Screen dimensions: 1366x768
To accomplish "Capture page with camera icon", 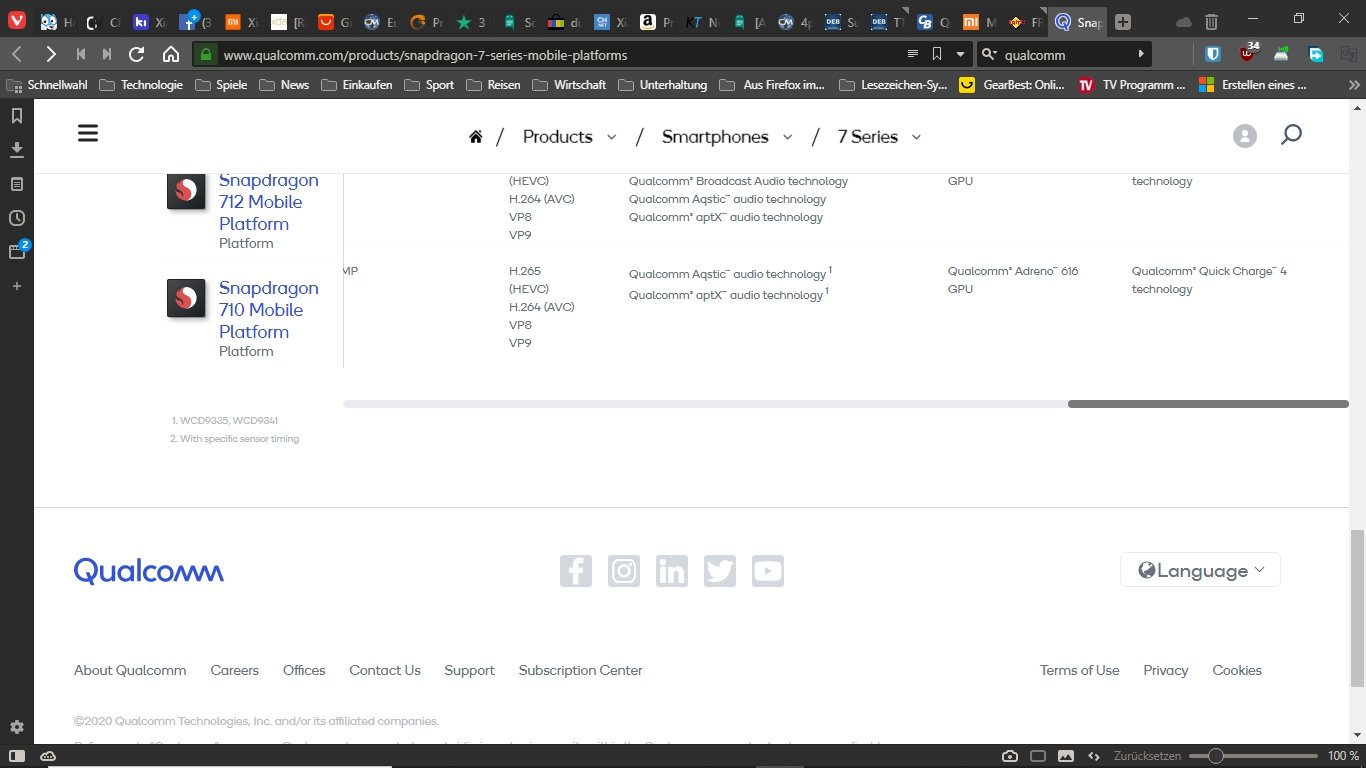I will pyautogui.click(x=1010, y=756).
